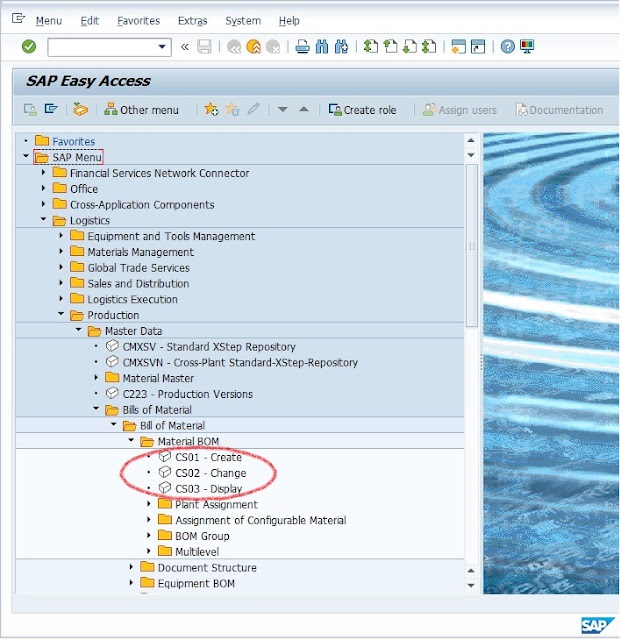This screenshot has height=640, width=621.
Task: Select C223 - Production Versions
Action: tap(188, 394)
